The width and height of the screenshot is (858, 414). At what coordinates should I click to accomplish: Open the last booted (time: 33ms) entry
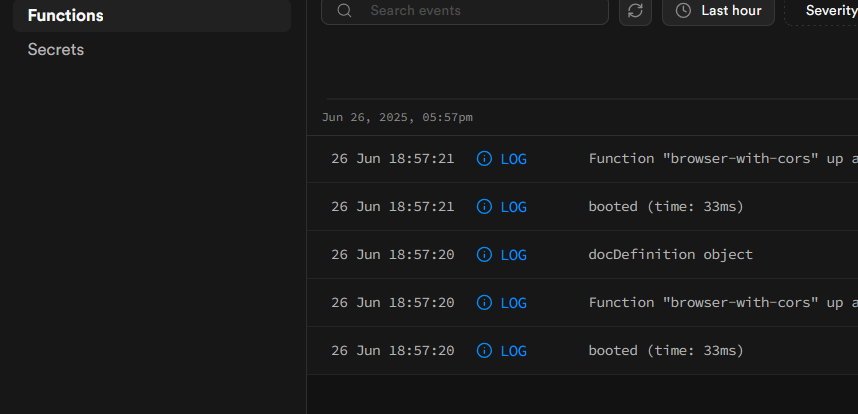point(666,351)
